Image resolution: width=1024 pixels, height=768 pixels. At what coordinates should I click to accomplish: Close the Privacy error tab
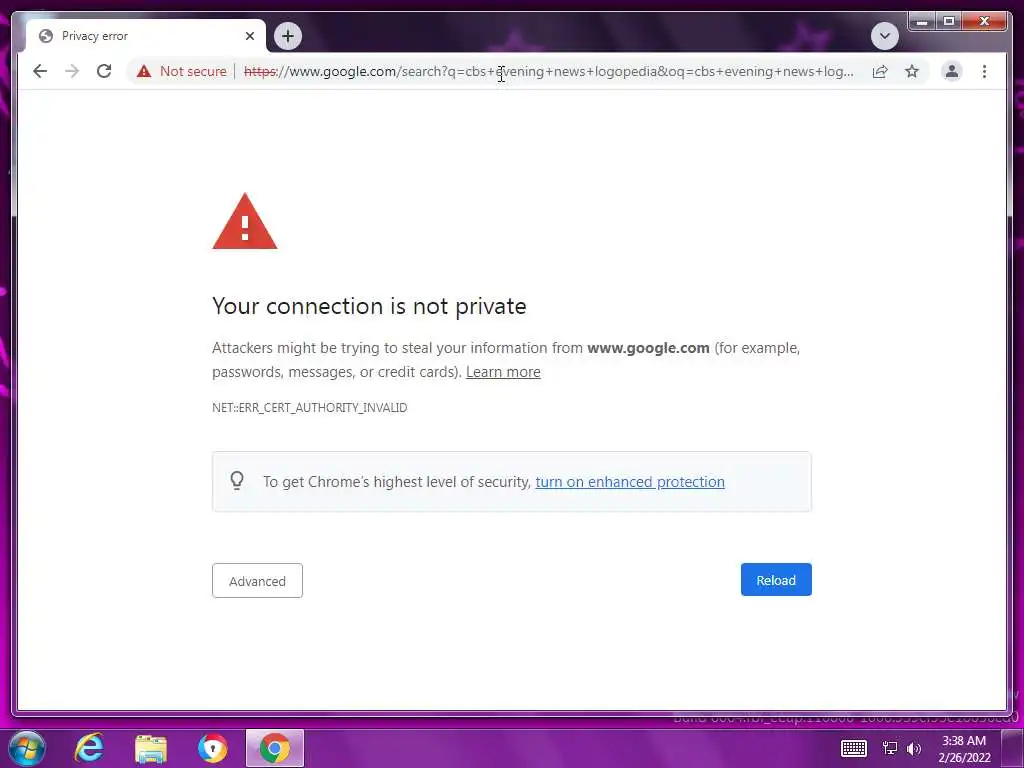point(249,36)
